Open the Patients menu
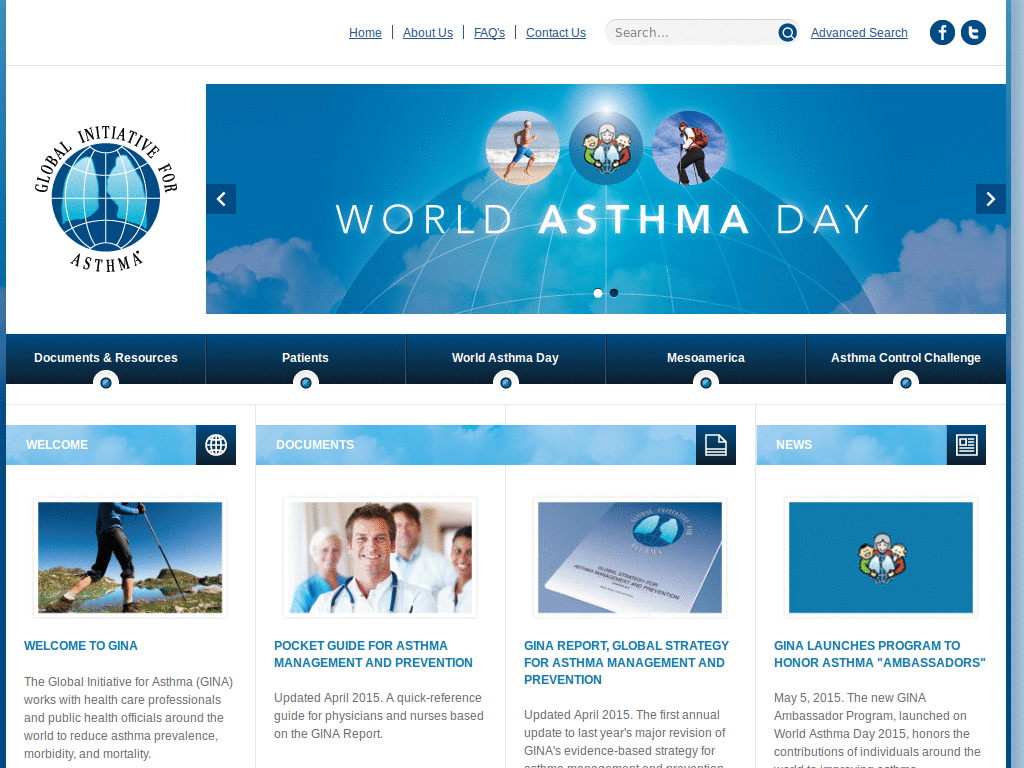This screenshot has width=1024, height=768. (x=306, y=358)
